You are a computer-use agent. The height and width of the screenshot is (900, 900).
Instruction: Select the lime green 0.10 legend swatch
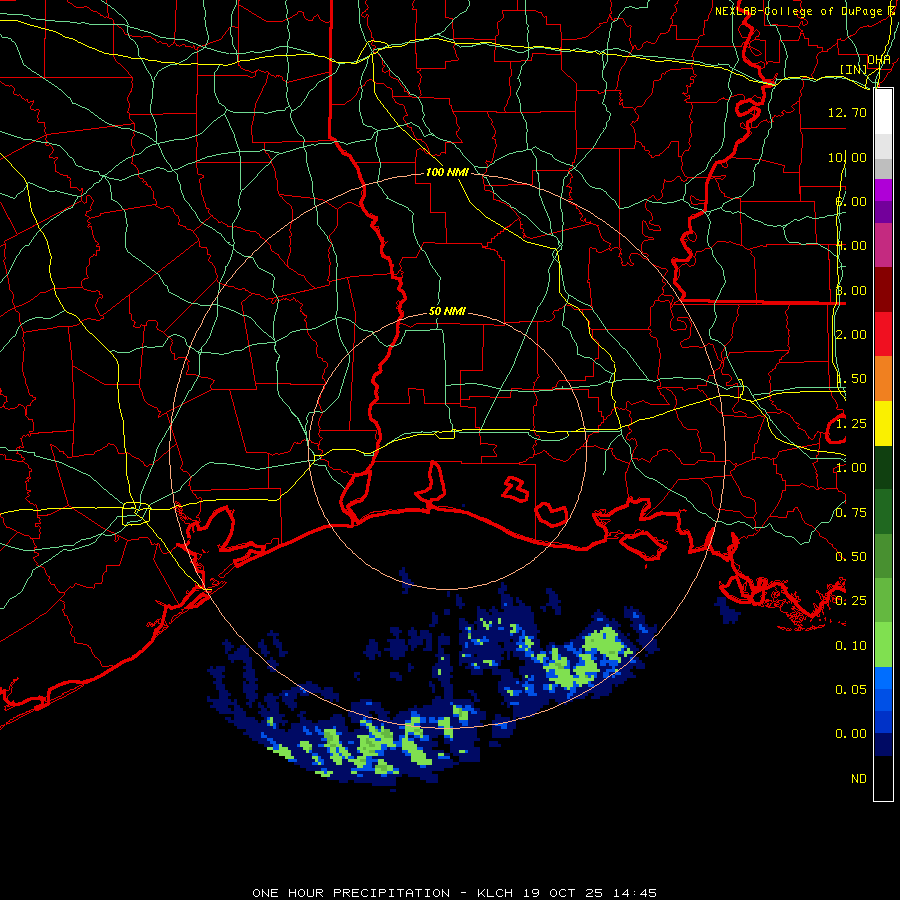(x=883, y=645)
